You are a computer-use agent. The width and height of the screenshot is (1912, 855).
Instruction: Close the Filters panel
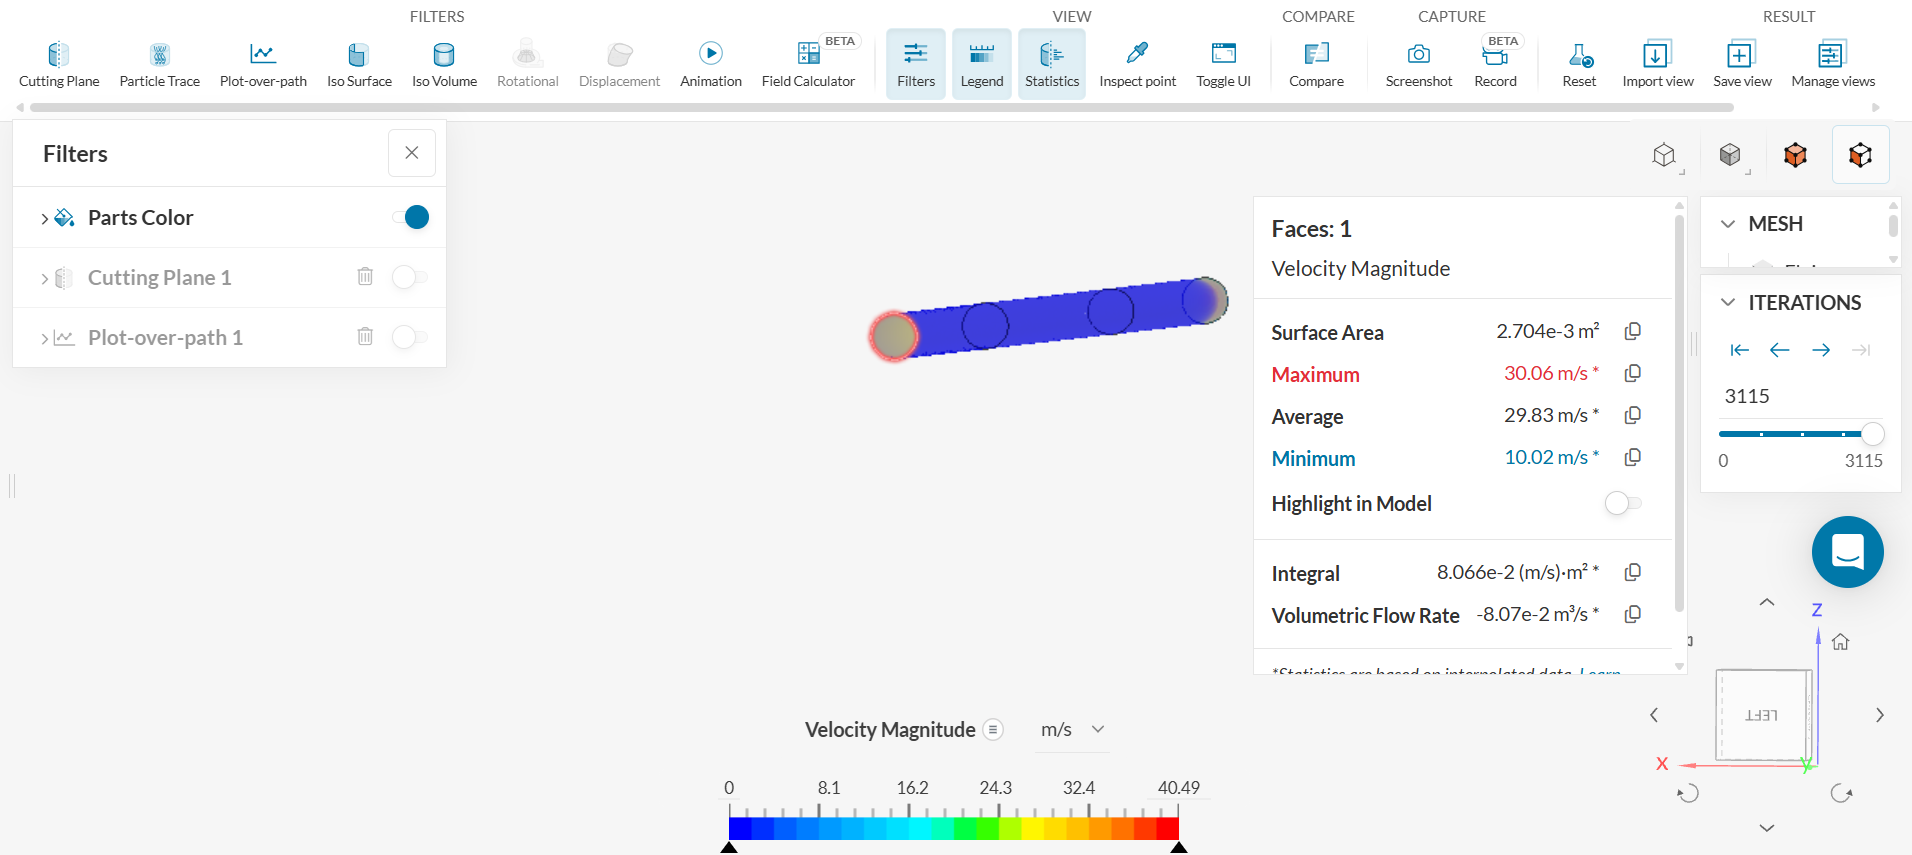tap(412, 153)
